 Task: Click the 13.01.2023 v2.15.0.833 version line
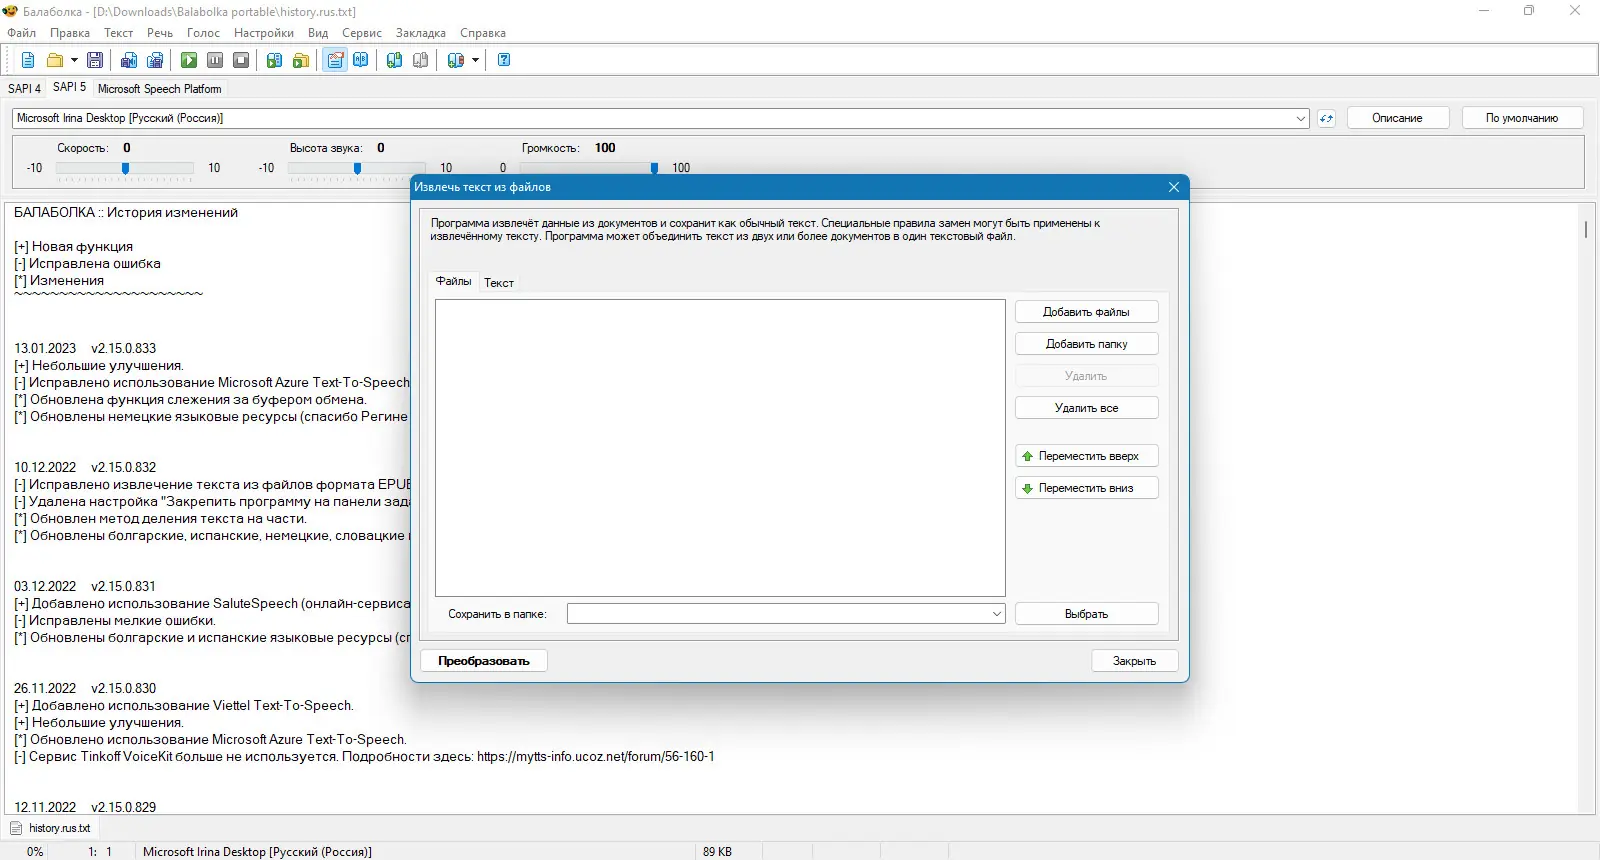[85, 348]
